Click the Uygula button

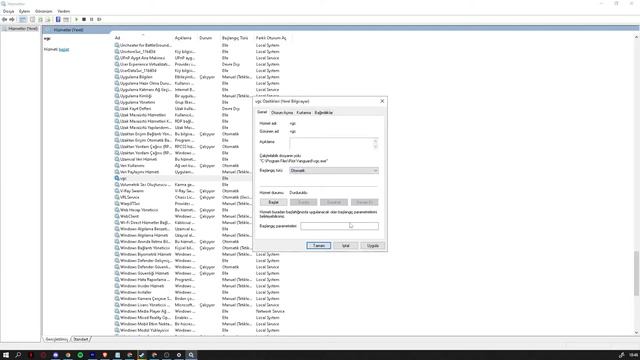tap(373, 246)
